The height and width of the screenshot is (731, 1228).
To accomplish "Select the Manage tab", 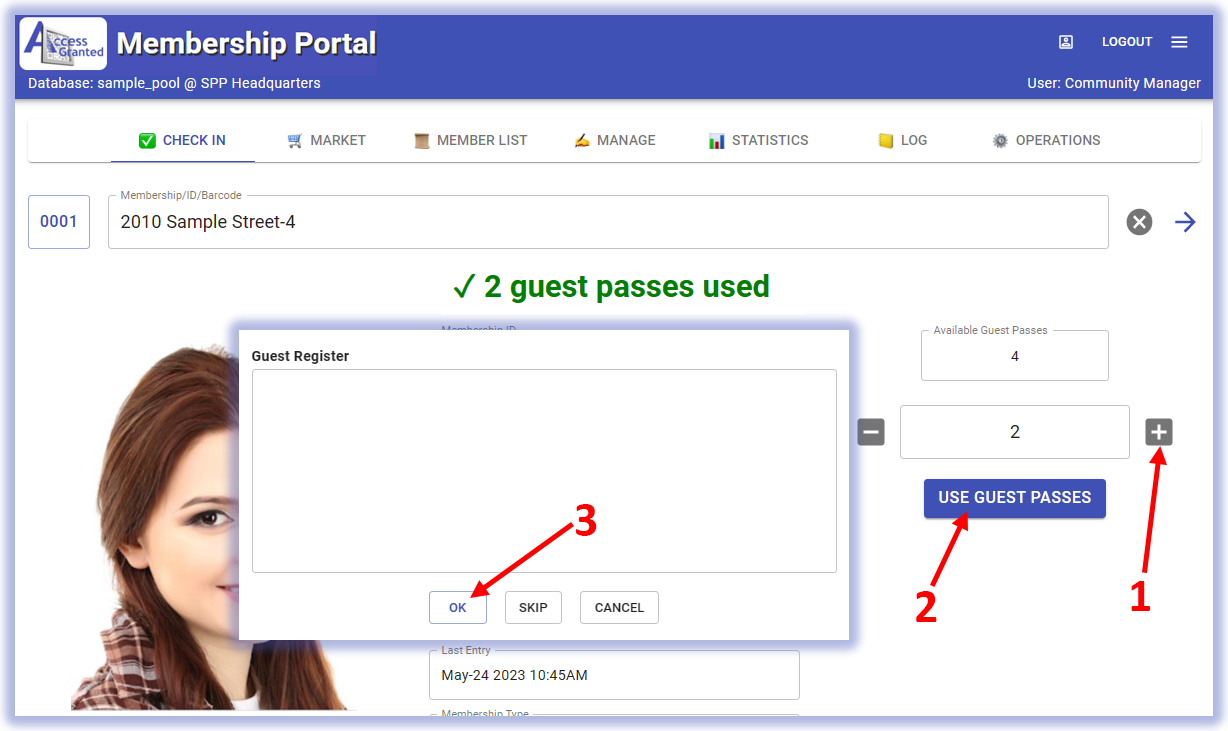I will coord(615,140).
